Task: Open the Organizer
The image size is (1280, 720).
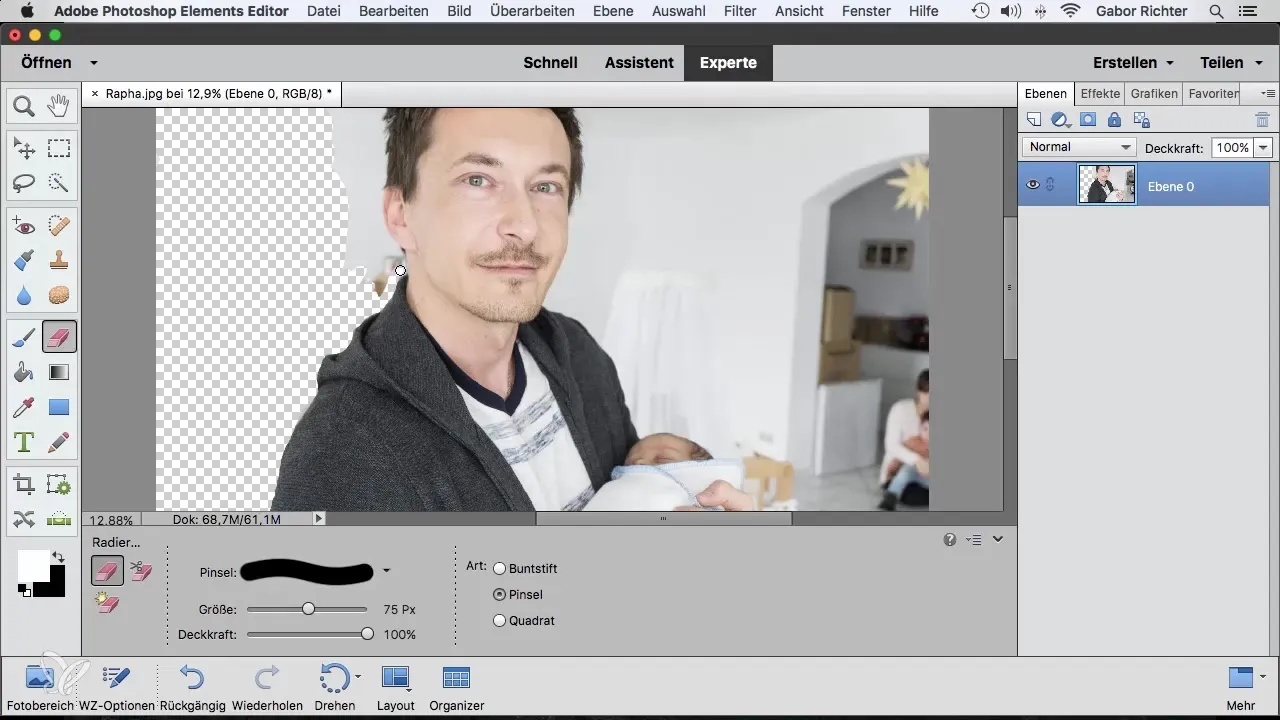Action: [456, 686]
